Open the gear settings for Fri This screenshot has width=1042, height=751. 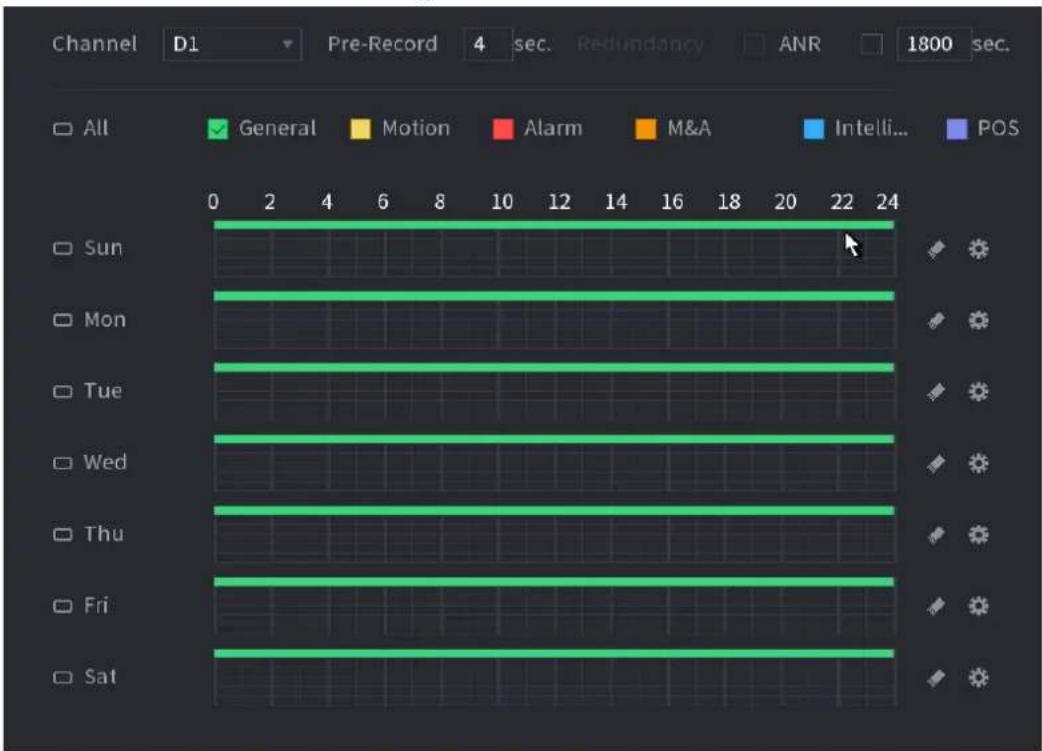pyautogui.click(x=978, y=605)
